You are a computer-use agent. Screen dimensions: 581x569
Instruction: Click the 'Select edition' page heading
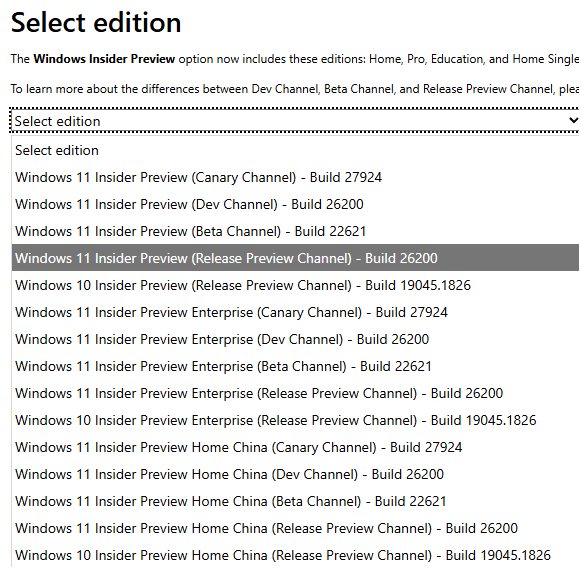click(x=96, y=23)
